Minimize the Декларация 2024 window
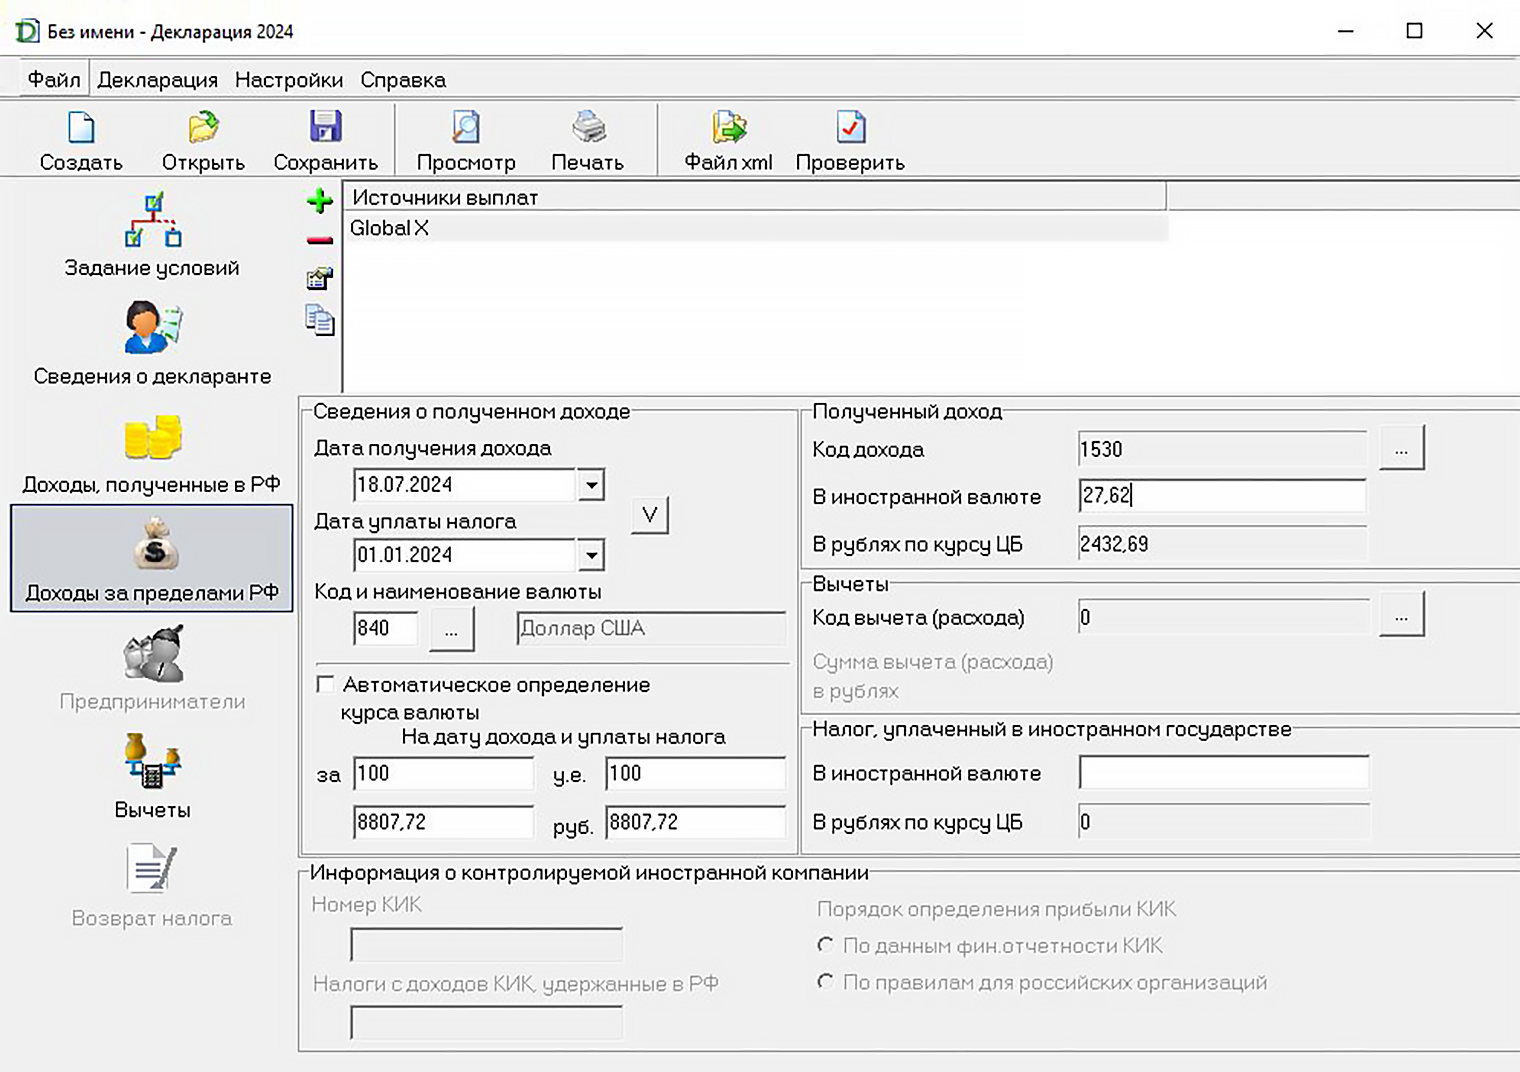 point(1346,31)
